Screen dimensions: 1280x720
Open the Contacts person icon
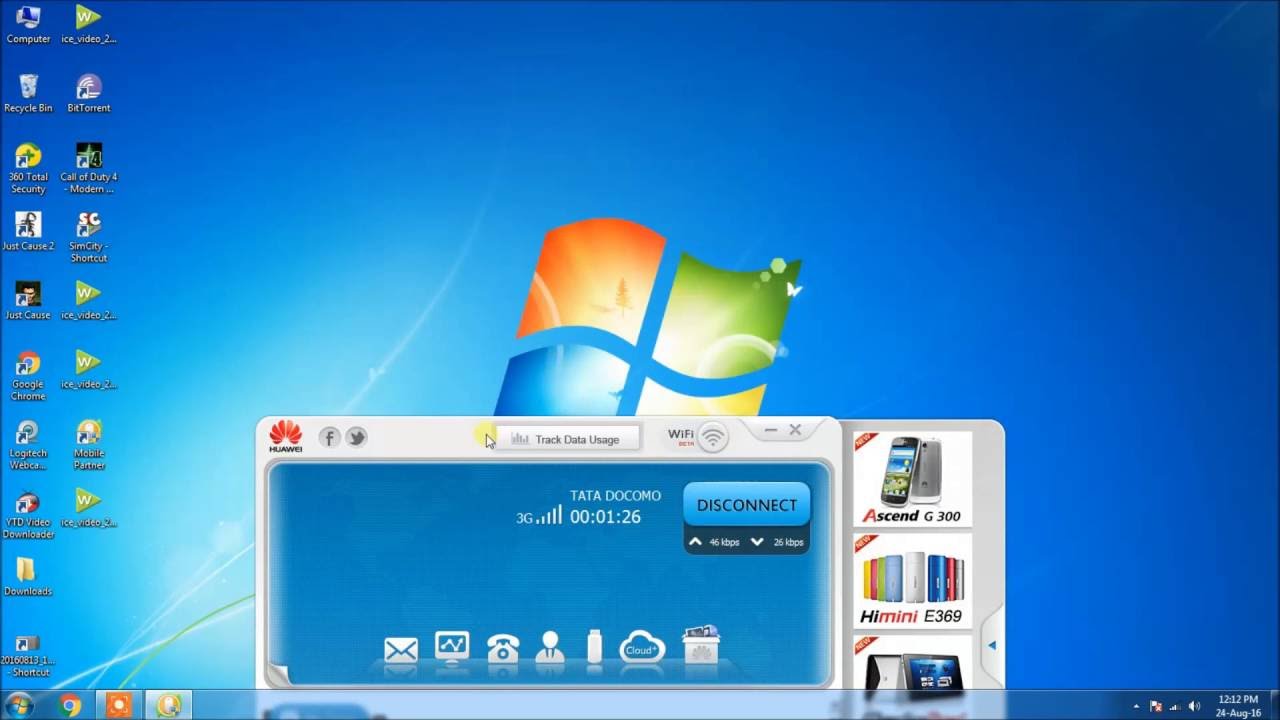[549, 647]
